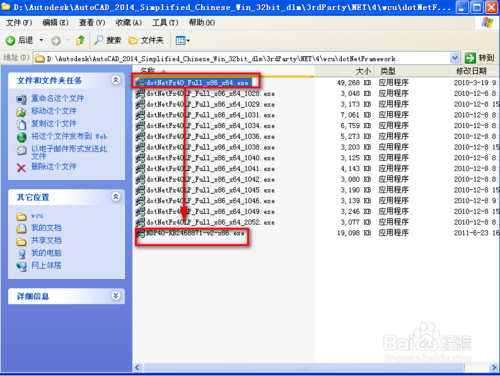
Task: Open the 工具(T) menu
Action: coord(165,23)
